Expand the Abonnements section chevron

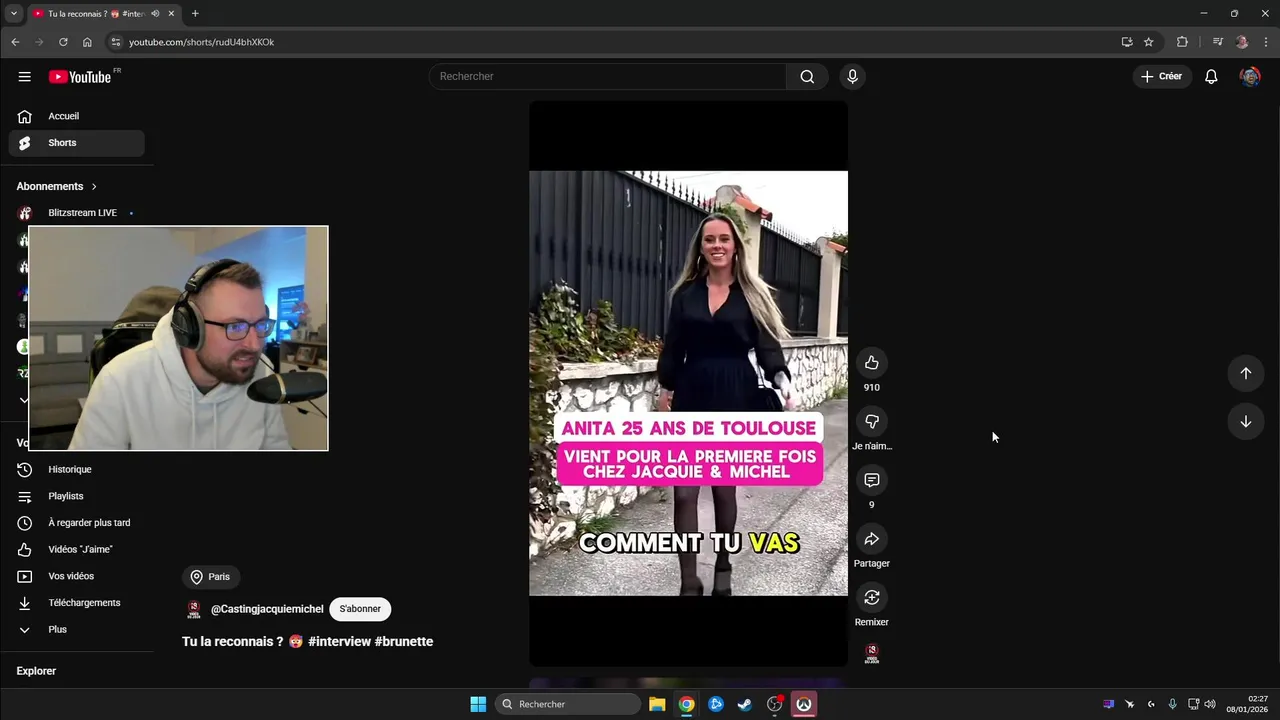[x=94, y=187]
